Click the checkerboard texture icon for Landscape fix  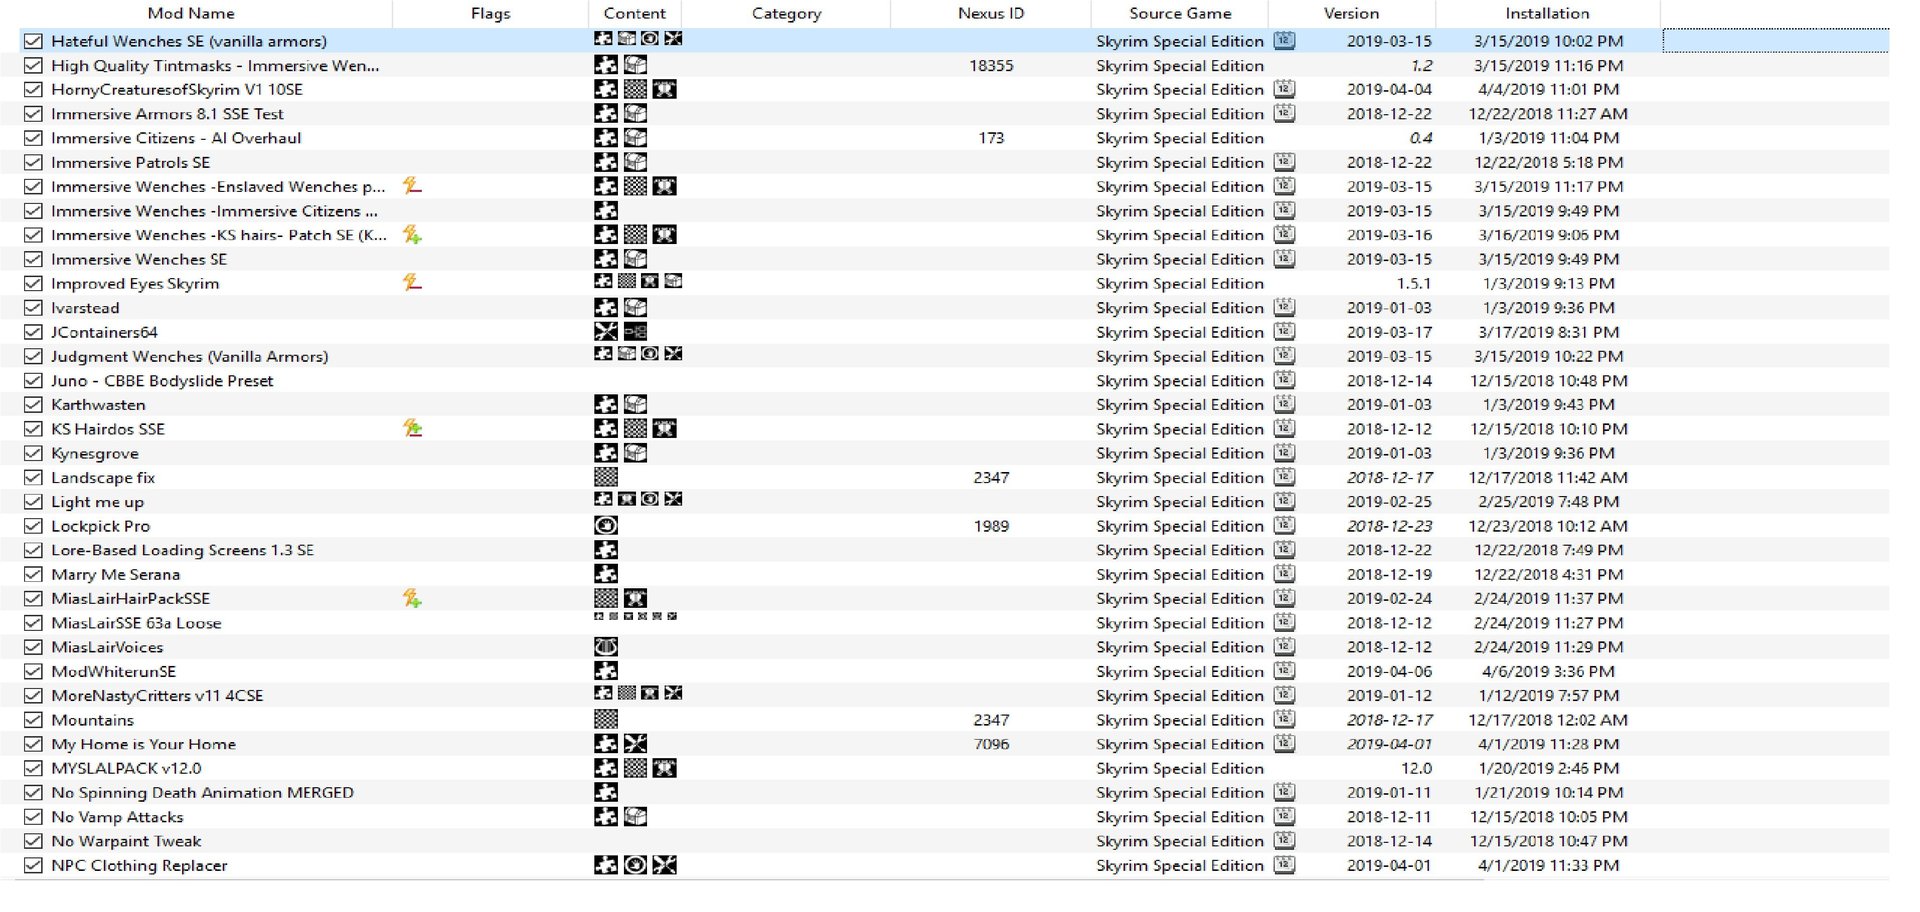click(x=606, y=478)
